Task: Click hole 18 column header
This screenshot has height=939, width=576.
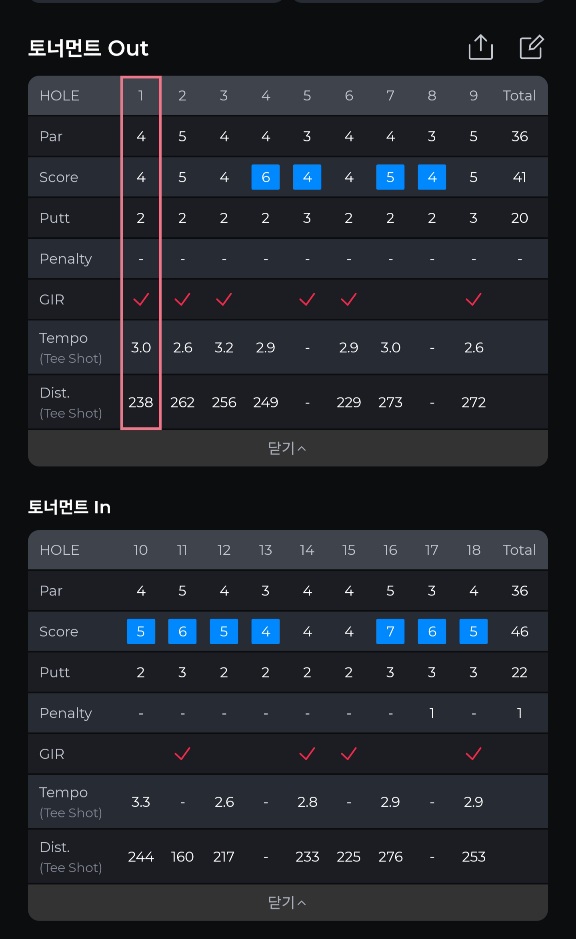Action: point(473,550)
